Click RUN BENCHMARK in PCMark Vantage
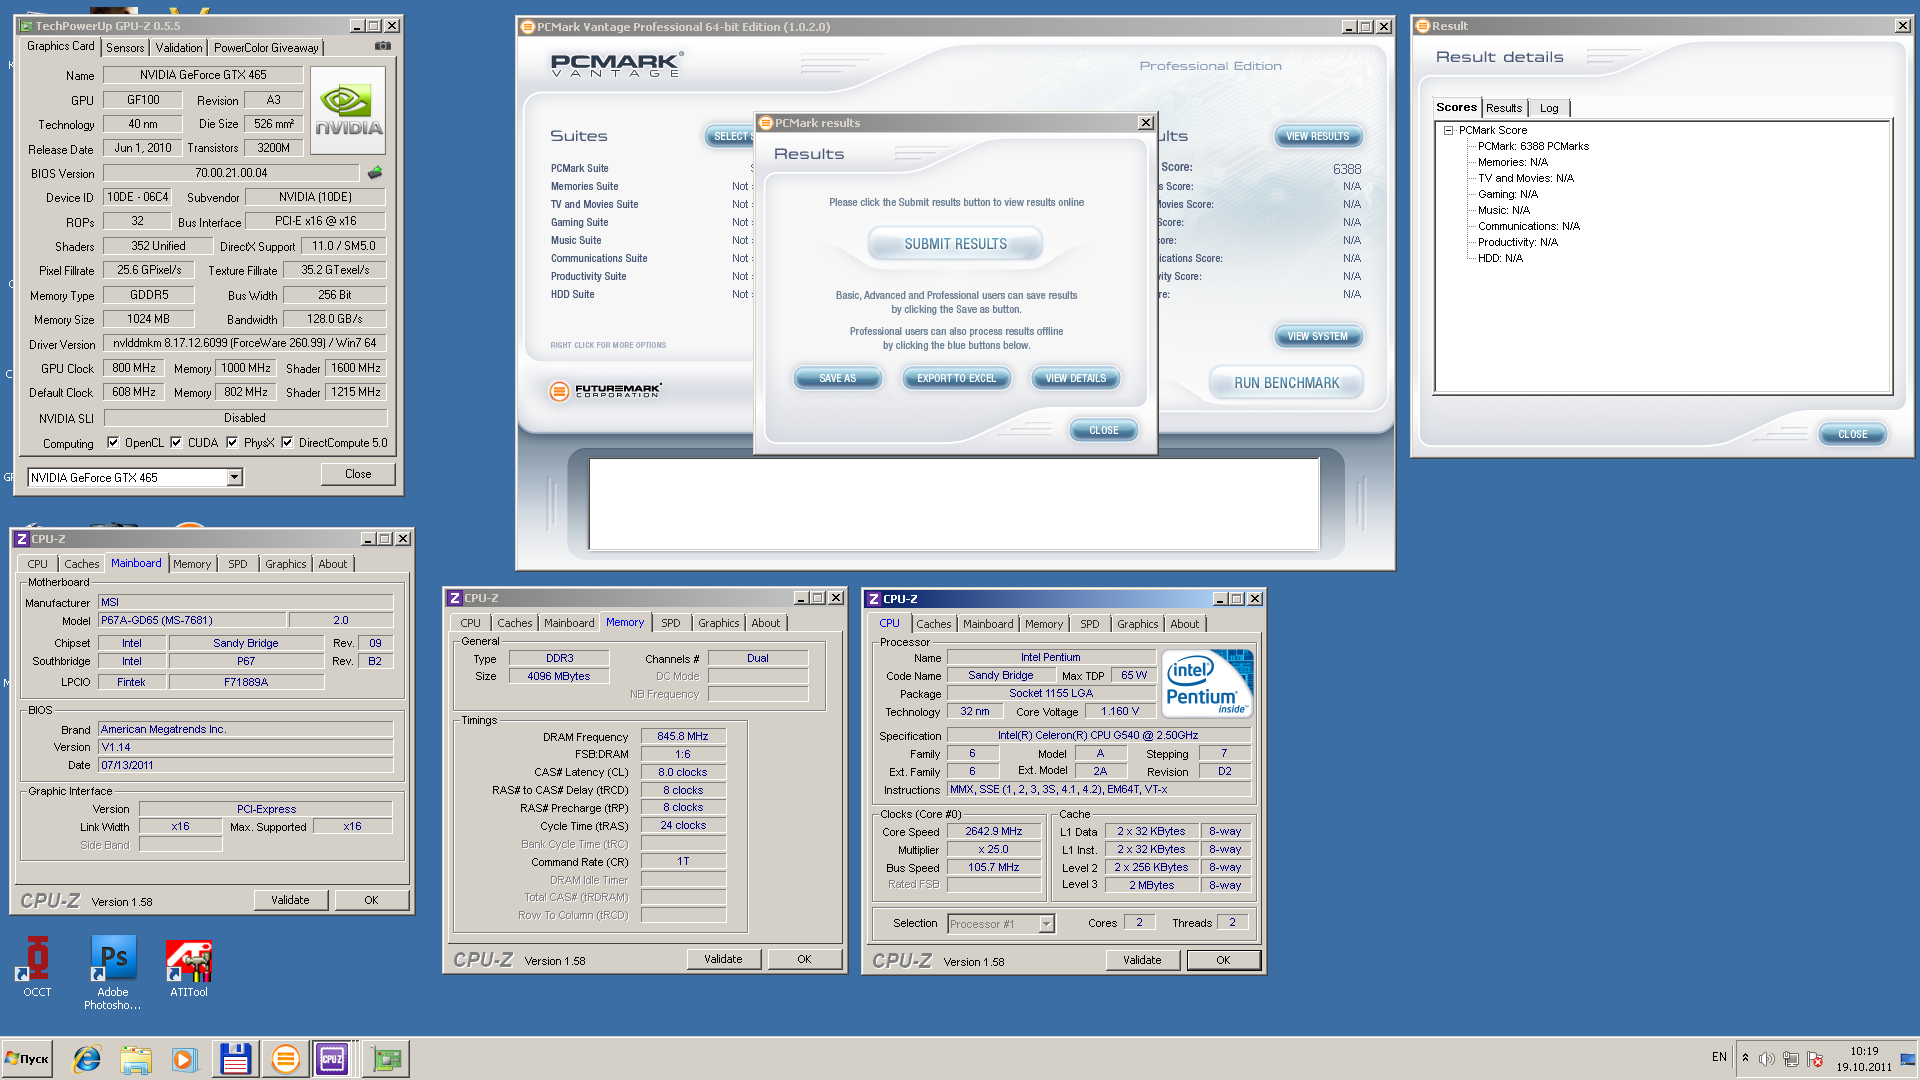 point(1287,383)
